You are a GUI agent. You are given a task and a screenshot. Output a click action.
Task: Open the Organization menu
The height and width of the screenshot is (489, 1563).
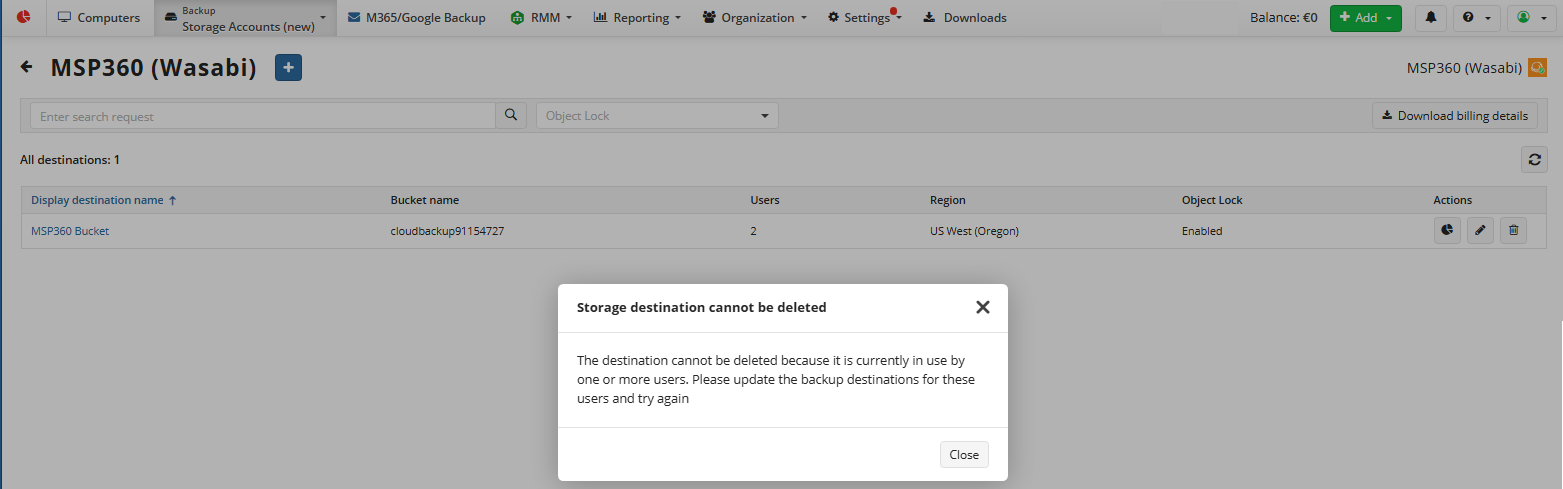755,18
